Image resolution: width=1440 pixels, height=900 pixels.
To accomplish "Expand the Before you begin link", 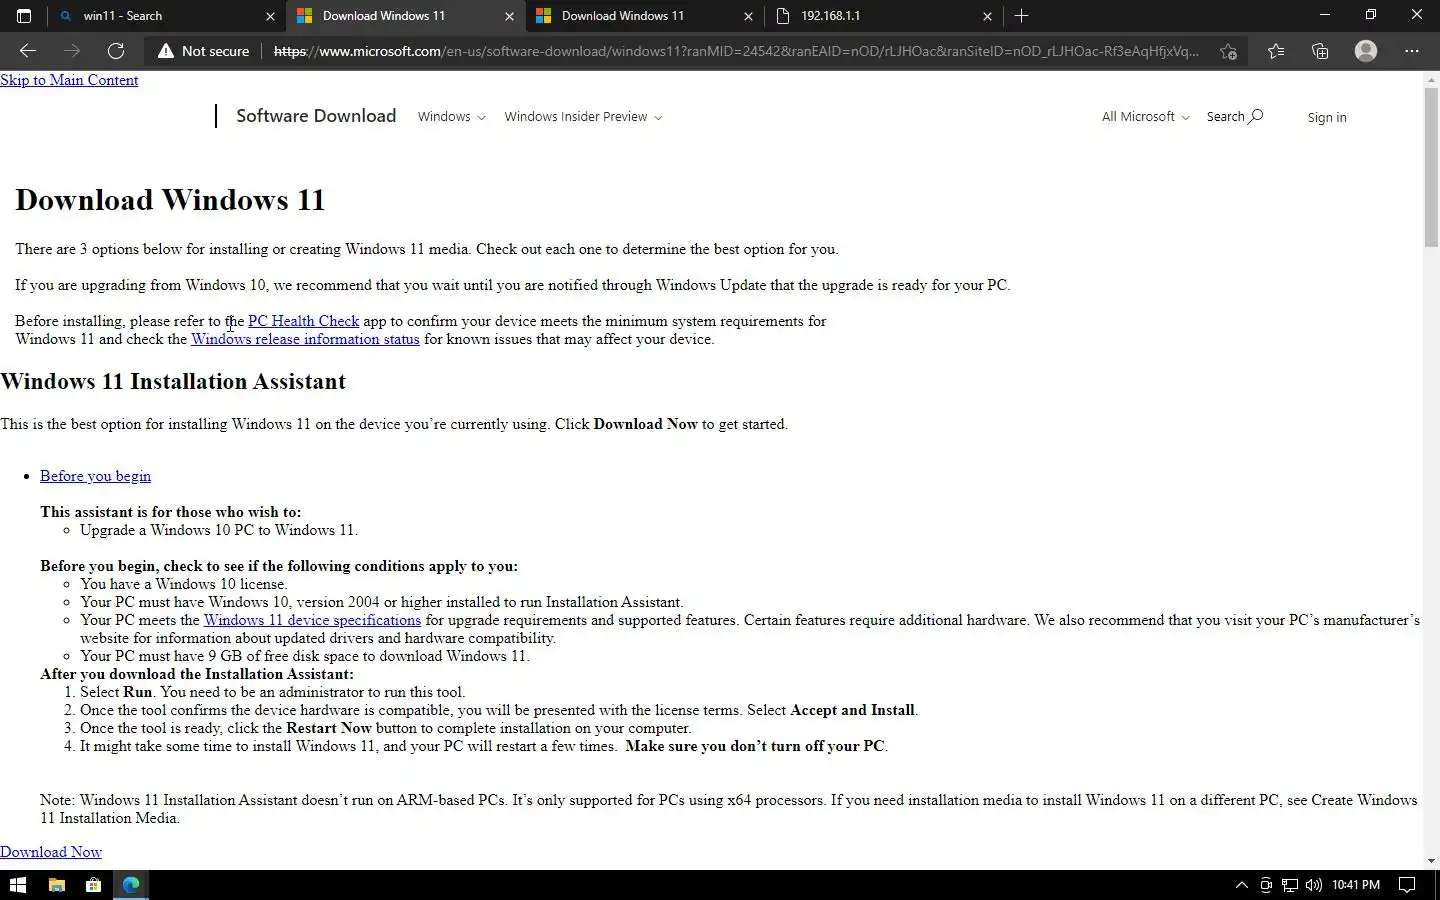I will click(95, 476).
